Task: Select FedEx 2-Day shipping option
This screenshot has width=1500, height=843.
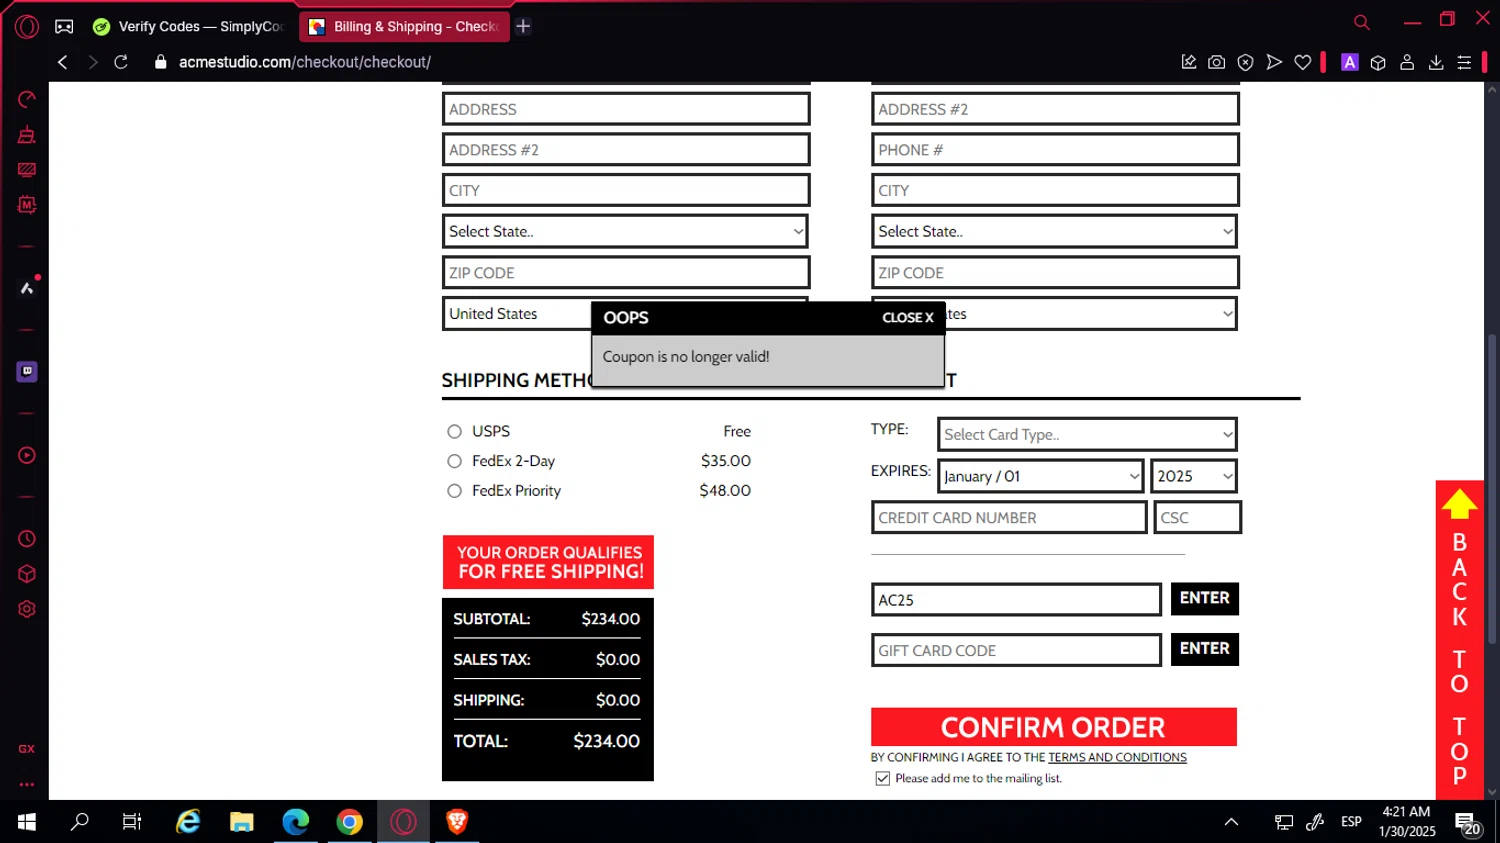Action: pos(454,461)
